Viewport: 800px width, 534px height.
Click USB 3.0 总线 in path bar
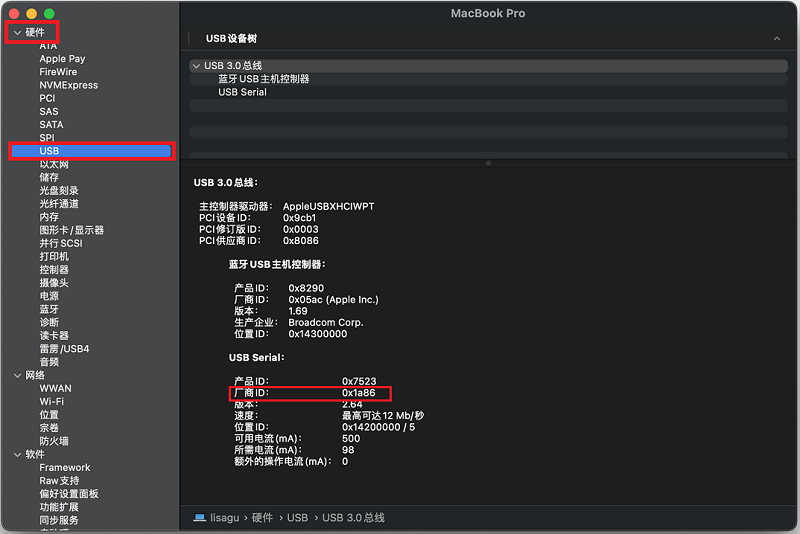pos(353,518)
